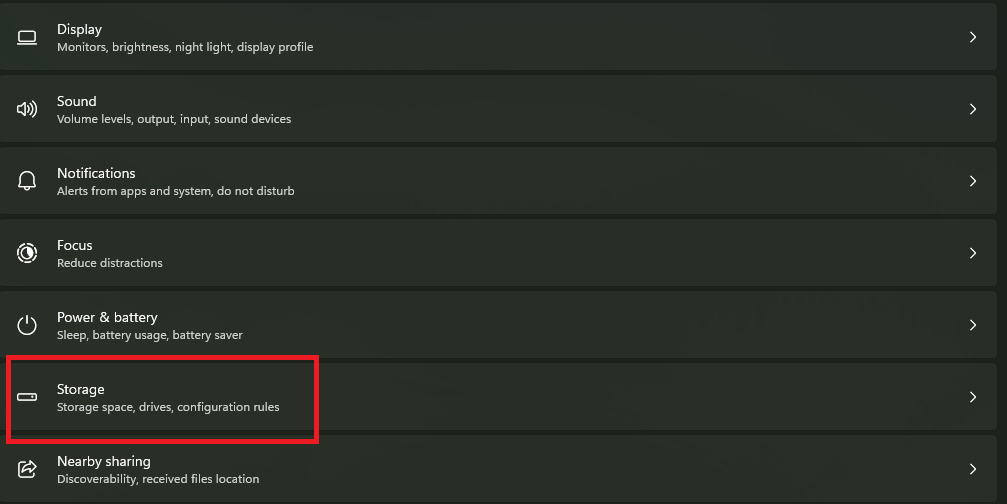Click the Notifications bell icon

27,181
